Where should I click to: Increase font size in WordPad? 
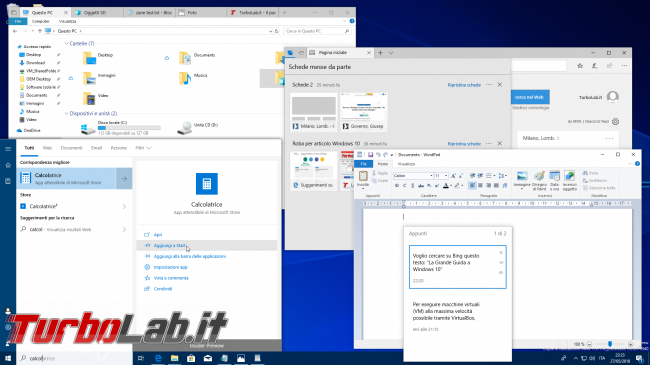click(453, 176)
